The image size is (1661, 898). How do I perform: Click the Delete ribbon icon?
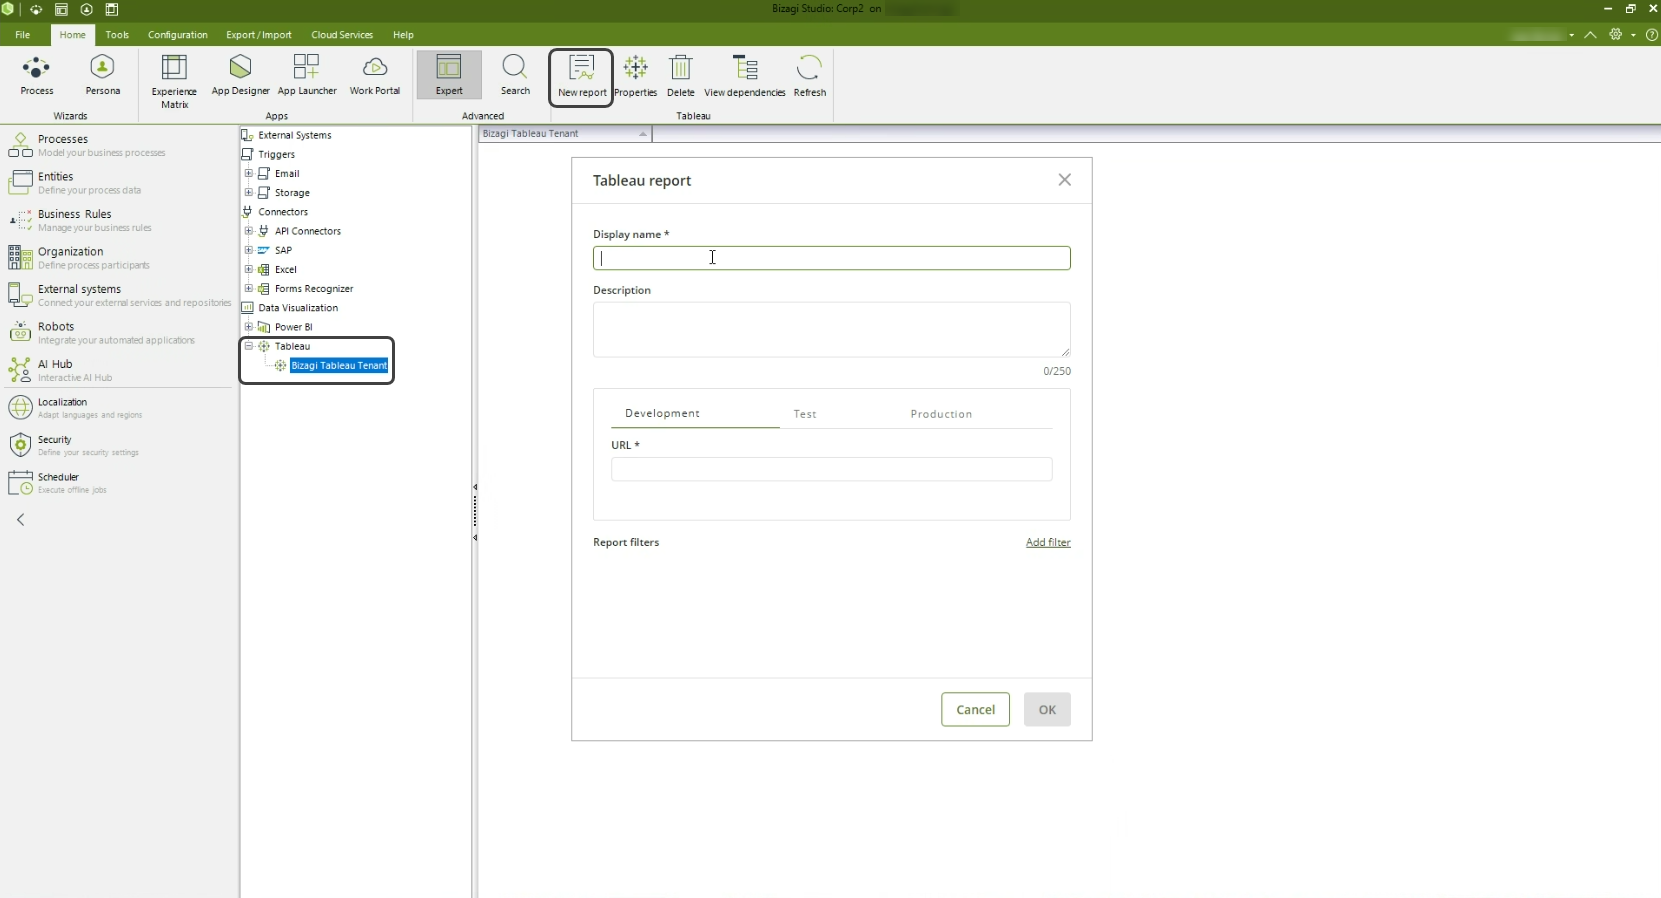pyautogui.click(x=681, y=76)
